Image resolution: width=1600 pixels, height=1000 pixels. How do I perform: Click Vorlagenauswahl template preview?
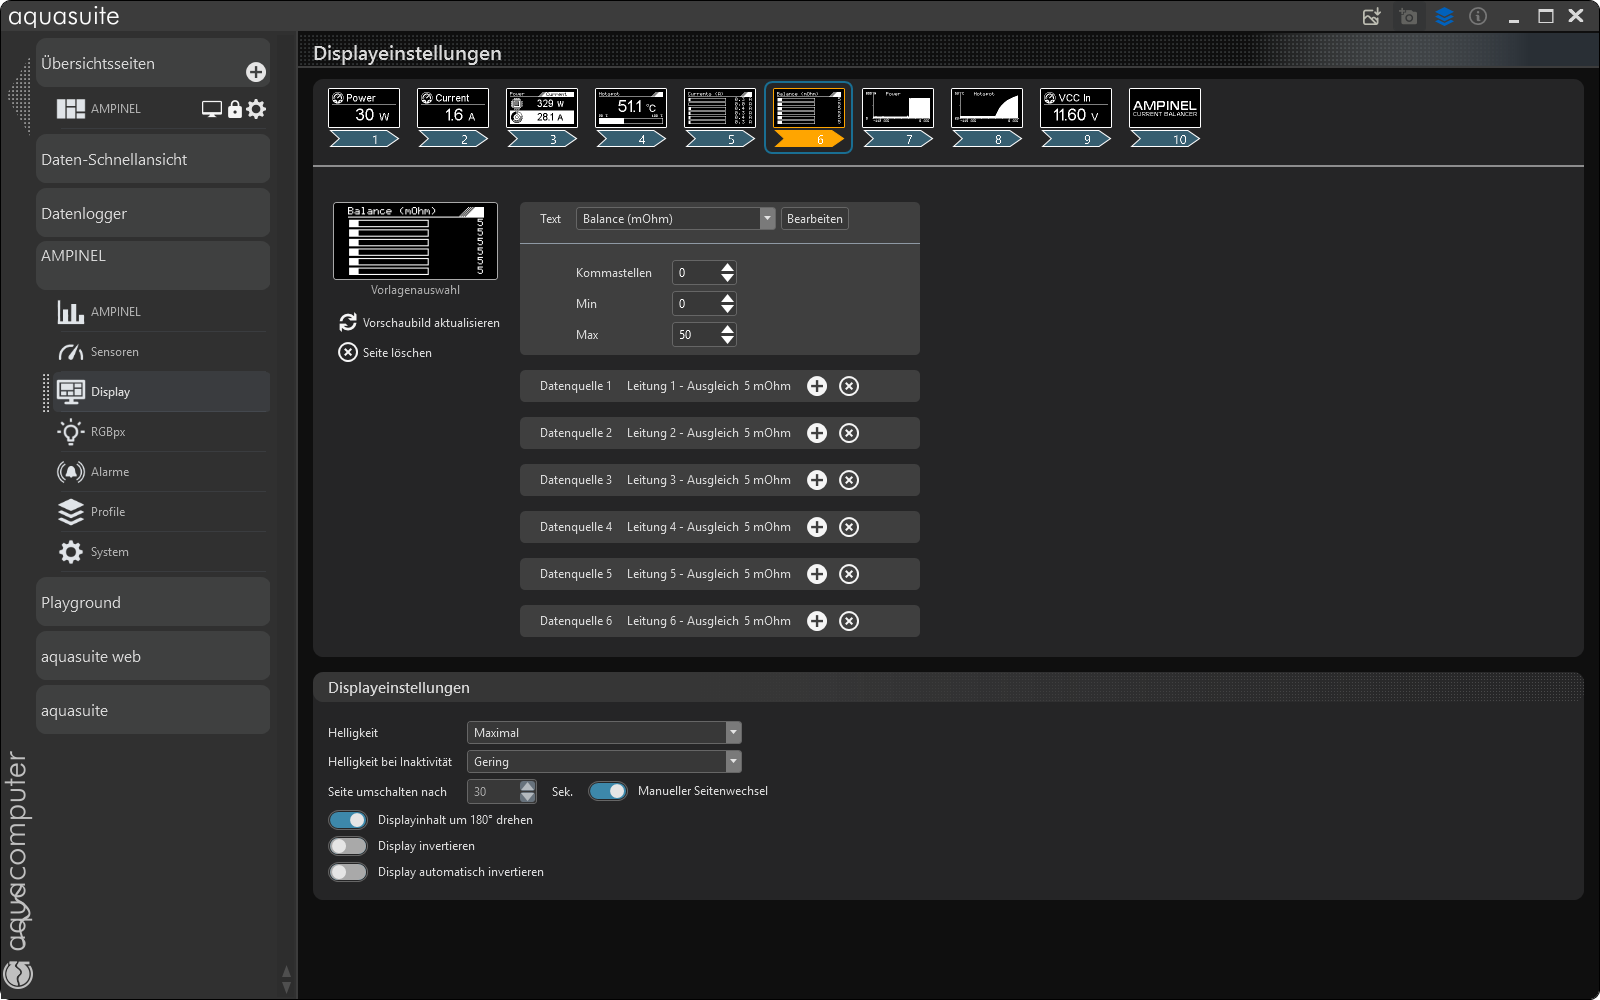(415, 241)
